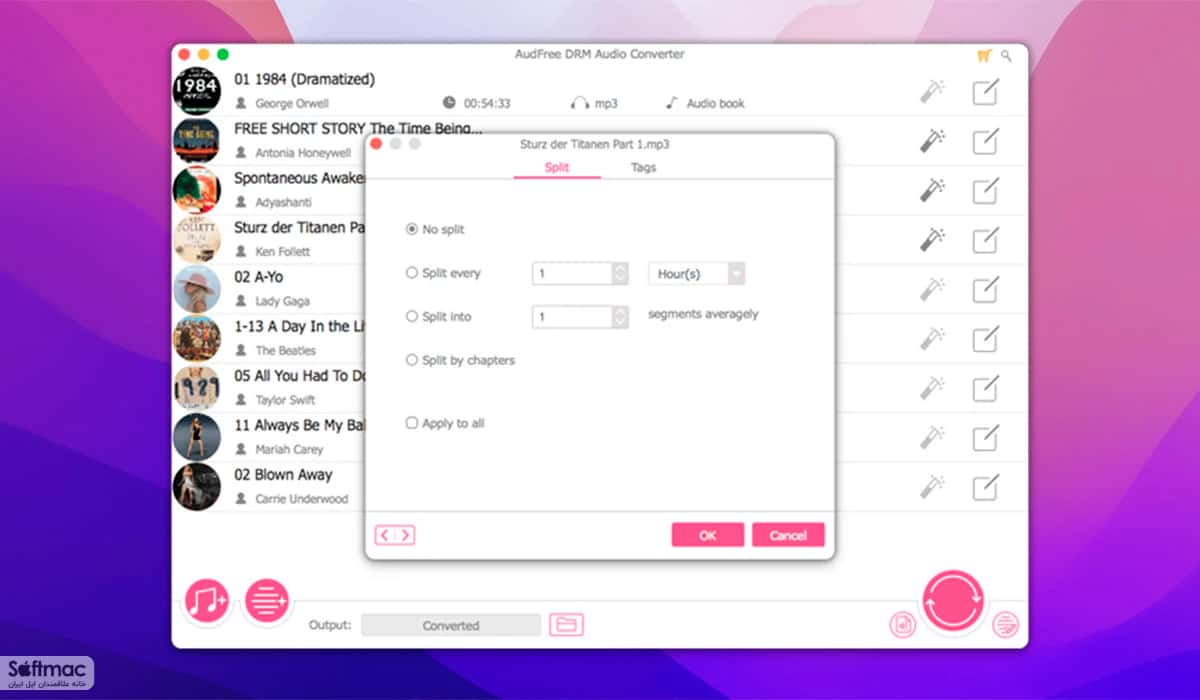The width and height of the screenshot is (1200, 700).
Task: Select the Split every radio option
Action: coord(411,272)
